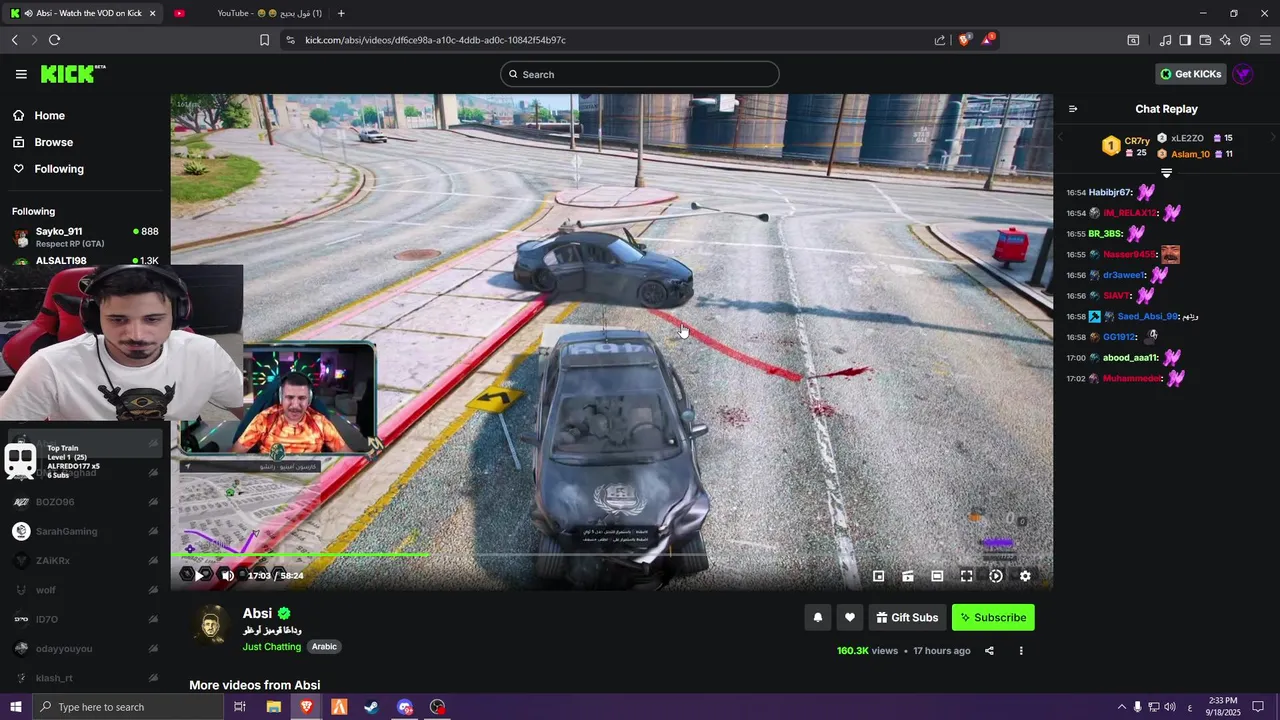
Task: Follow Absi with the heart button
Action: click(850, 618)
